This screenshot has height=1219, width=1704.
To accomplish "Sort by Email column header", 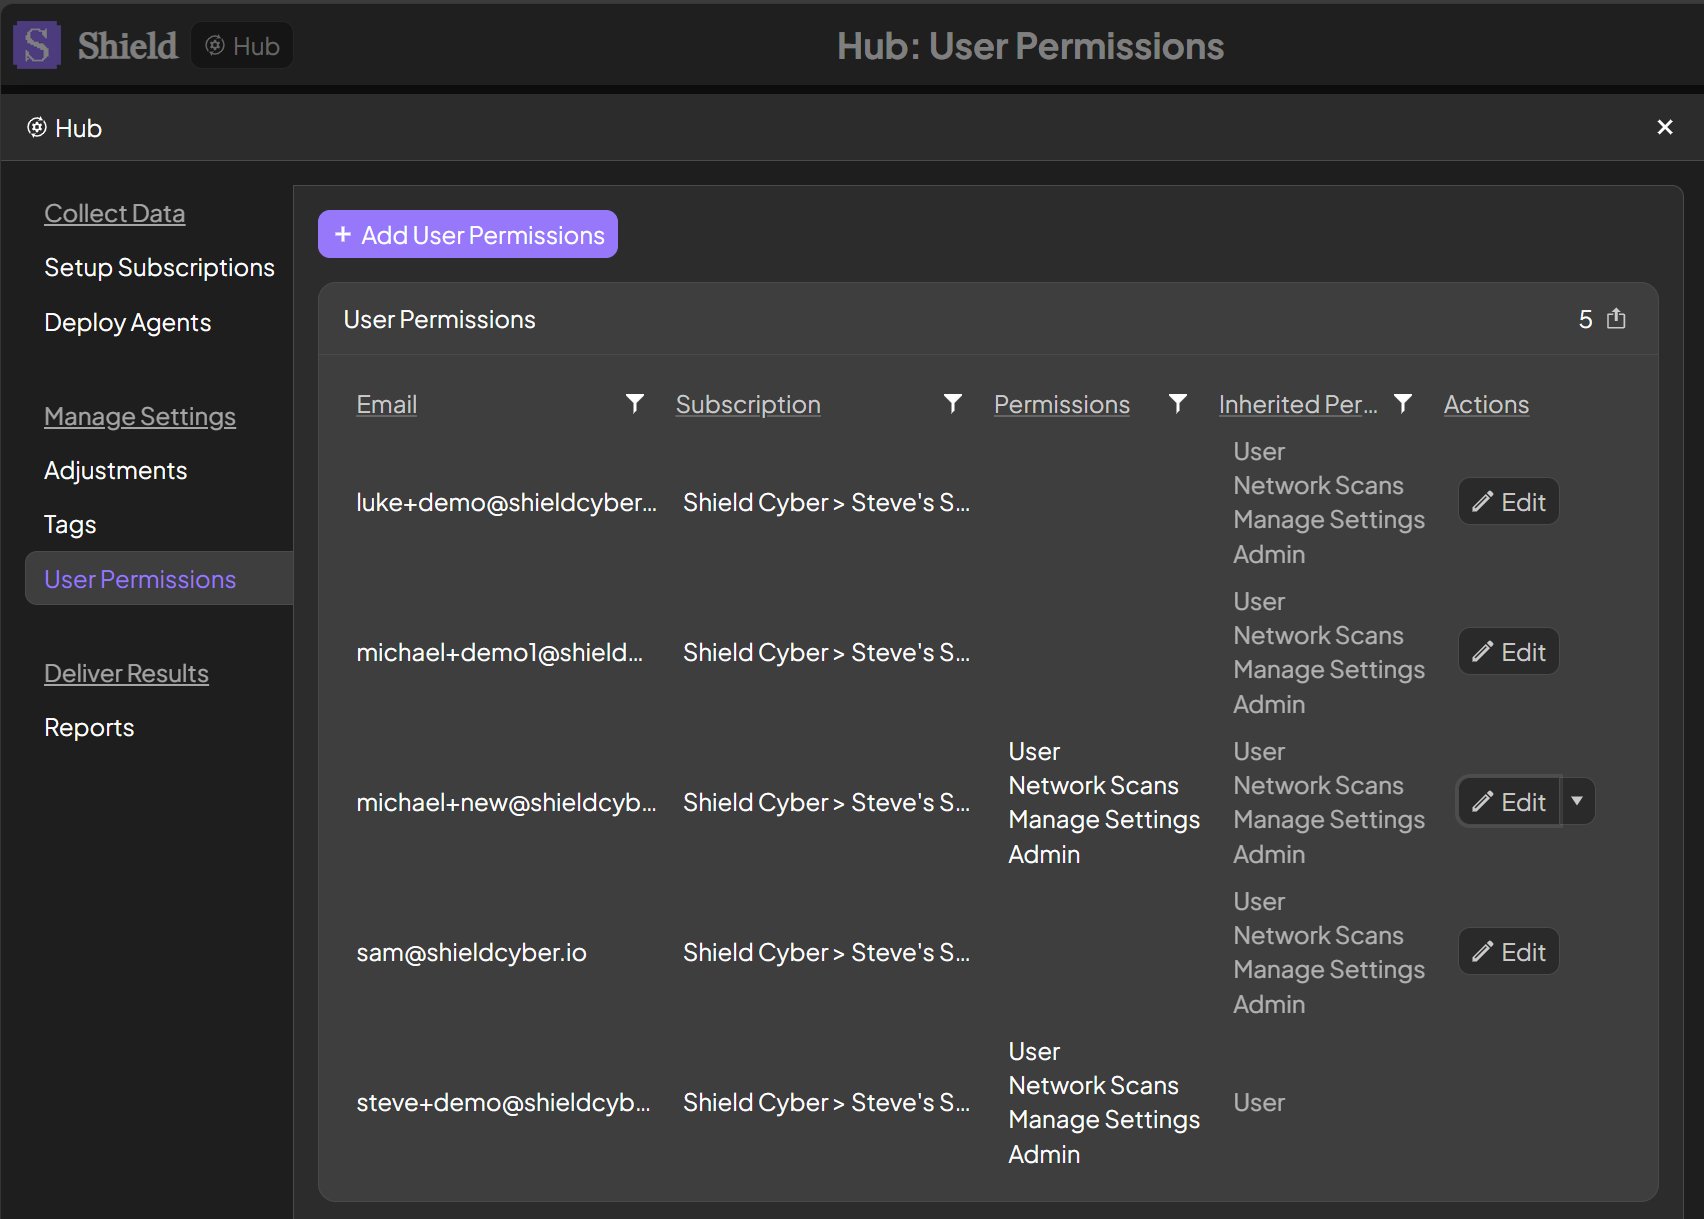I will [x=387, y=404].
